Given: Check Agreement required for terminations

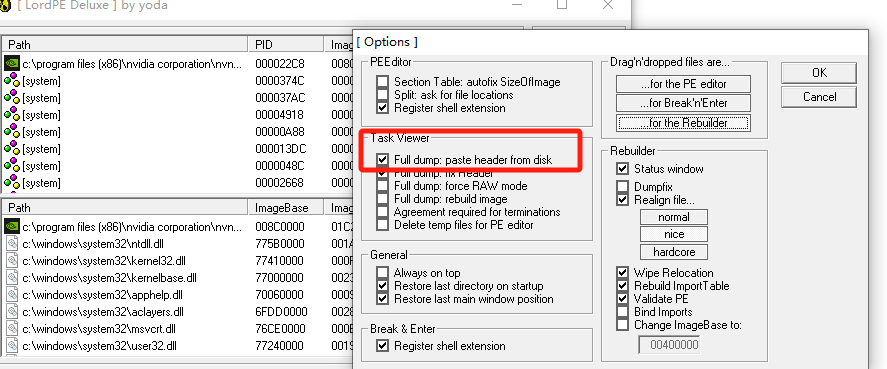Looking at the screenshot, I should 383,212.
